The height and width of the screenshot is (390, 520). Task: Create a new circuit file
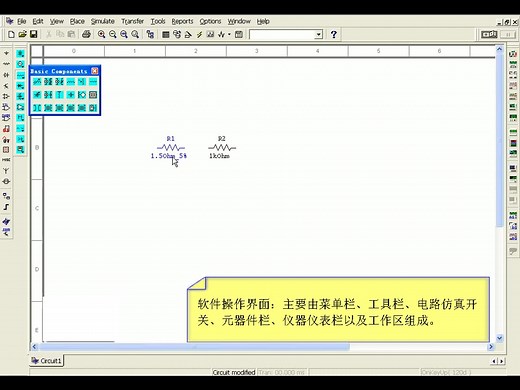11,34
